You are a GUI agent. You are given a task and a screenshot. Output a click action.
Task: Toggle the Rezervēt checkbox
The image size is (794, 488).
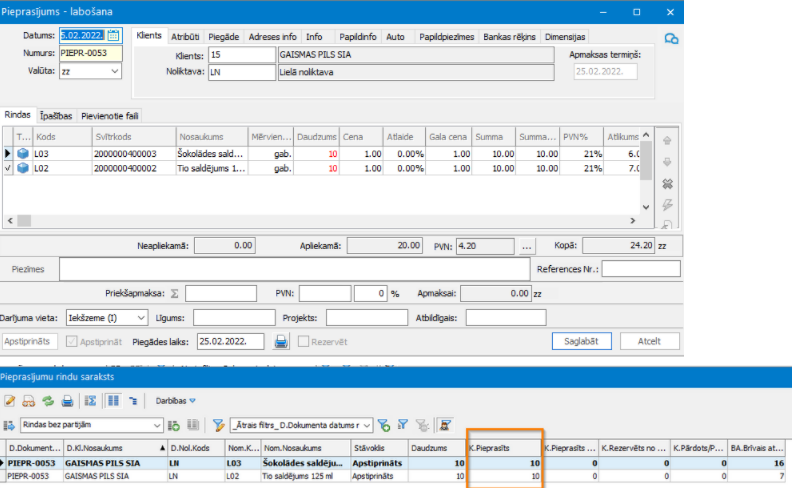pos(303,342)
